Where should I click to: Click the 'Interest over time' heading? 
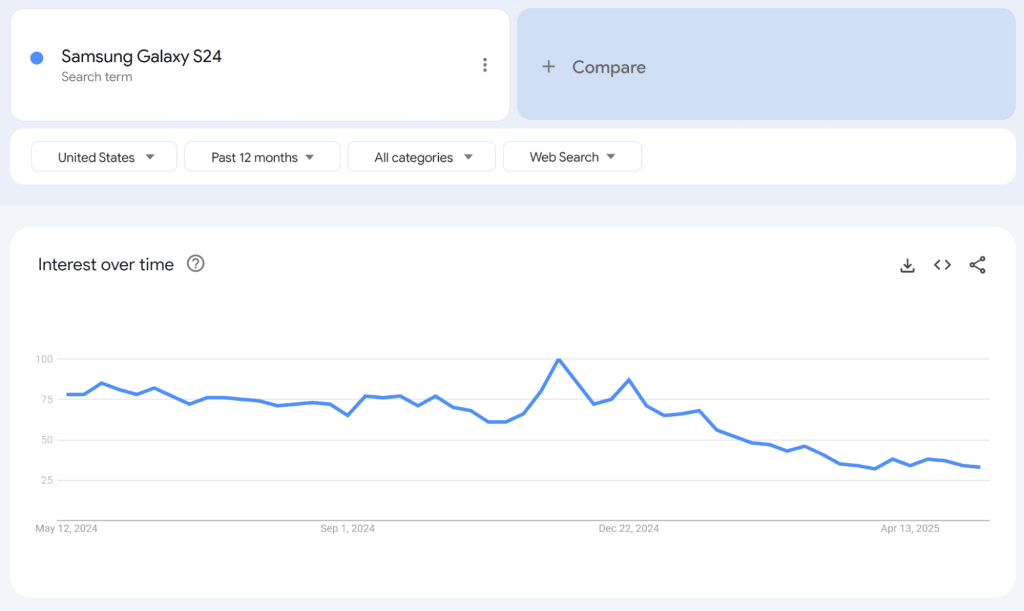coord(106,264)
